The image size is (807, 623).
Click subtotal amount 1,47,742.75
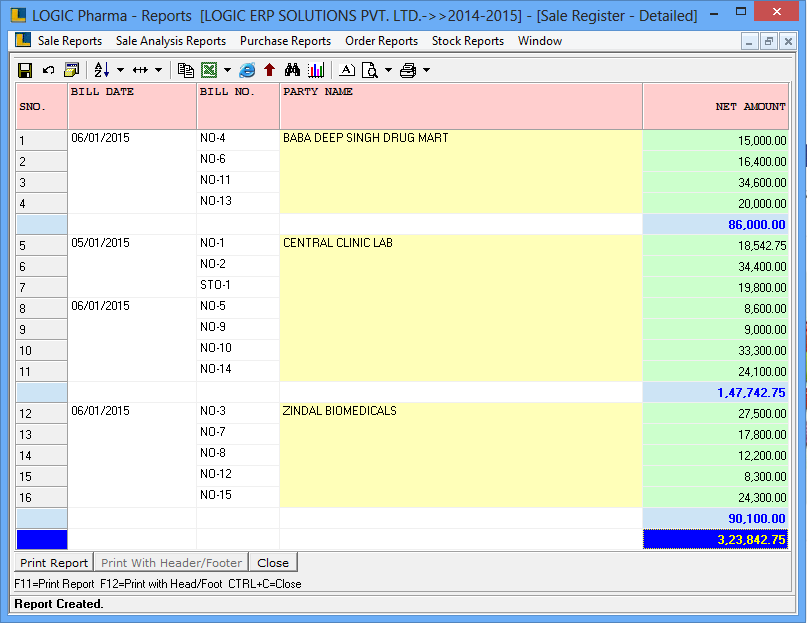pos(751,393)
